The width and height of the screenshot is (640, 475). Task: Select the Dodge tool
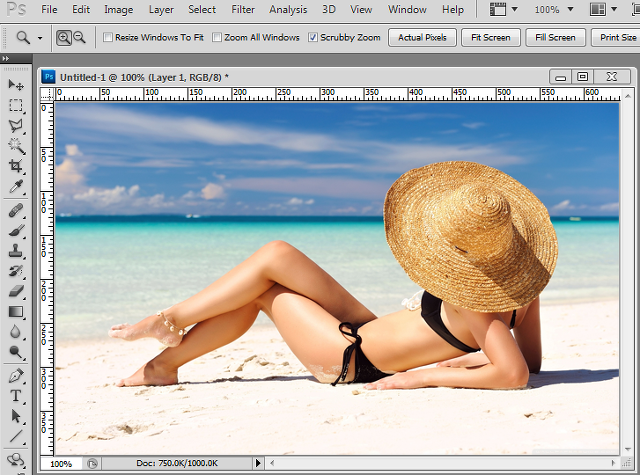pyautogui.click(x=16, y=352)
